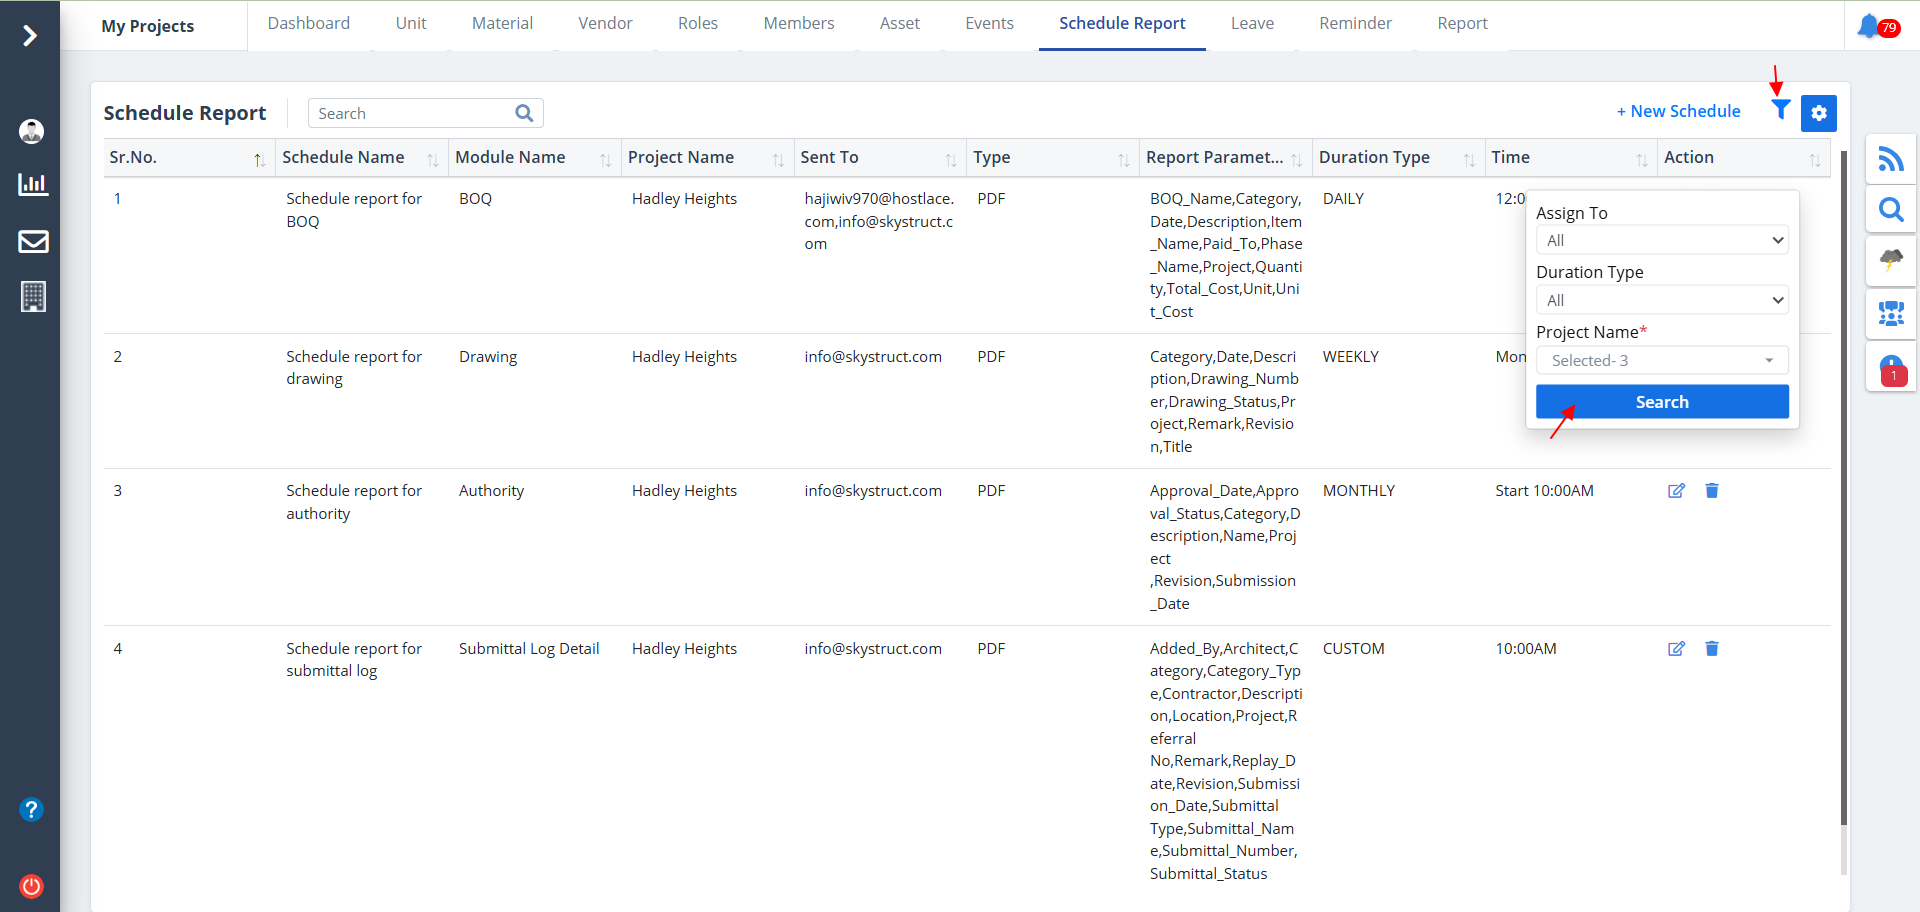Click the red power logout icon
The height and width of the screenshot is (912, 1920).
(x=32, y=886)
